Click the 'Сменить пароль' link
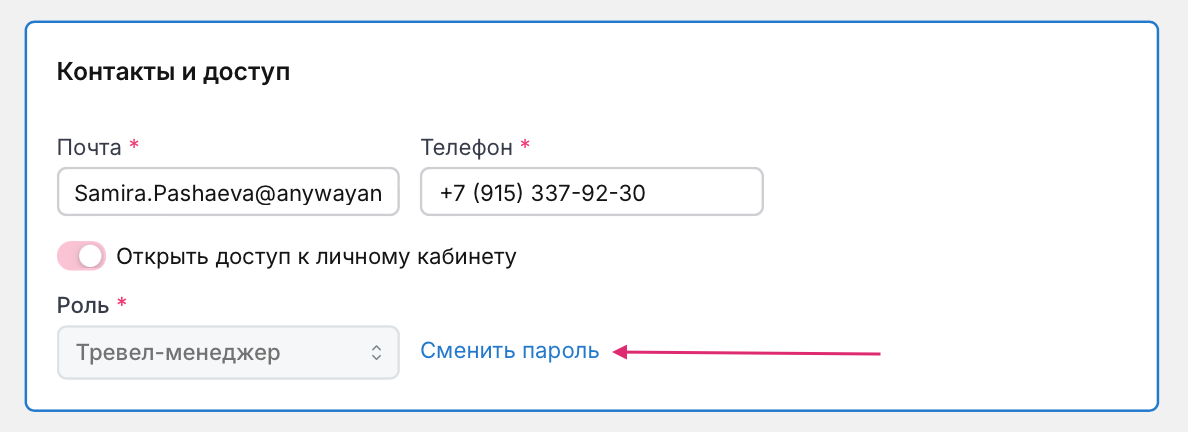The image size is (1188, 432). (510, 351)
